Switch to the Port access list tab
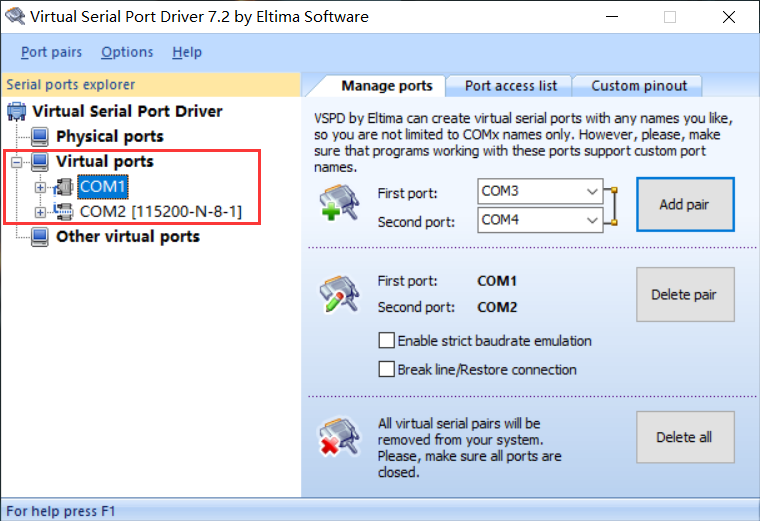This screenshot has height=521, width=760. click(x=511, y=86)
